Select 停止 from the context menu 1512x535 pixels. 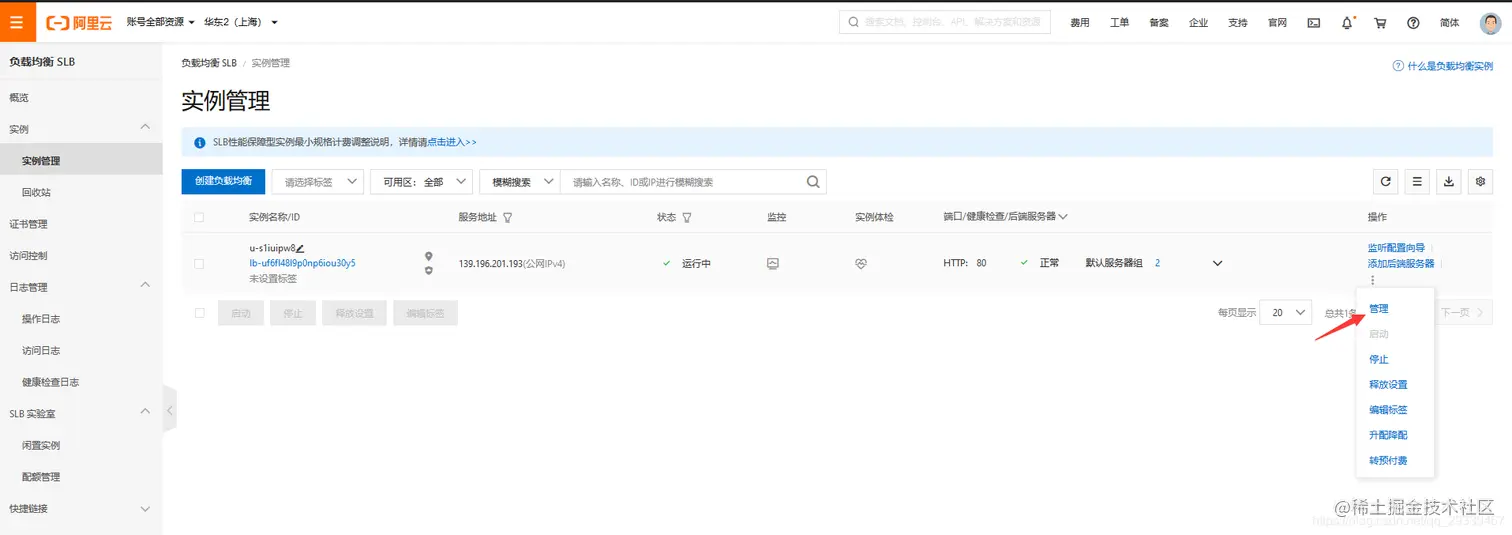pyautogui.click(x=1378, y=359)
